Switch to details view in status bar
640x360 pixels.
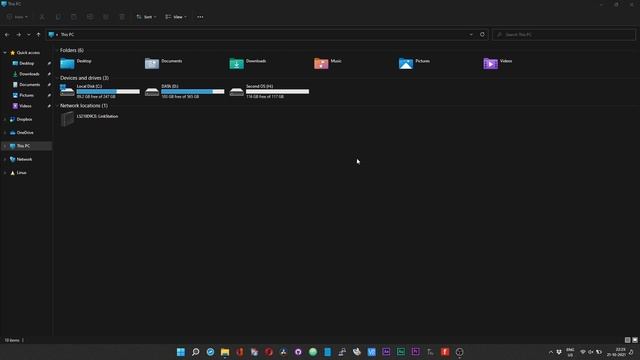(627, 340)
